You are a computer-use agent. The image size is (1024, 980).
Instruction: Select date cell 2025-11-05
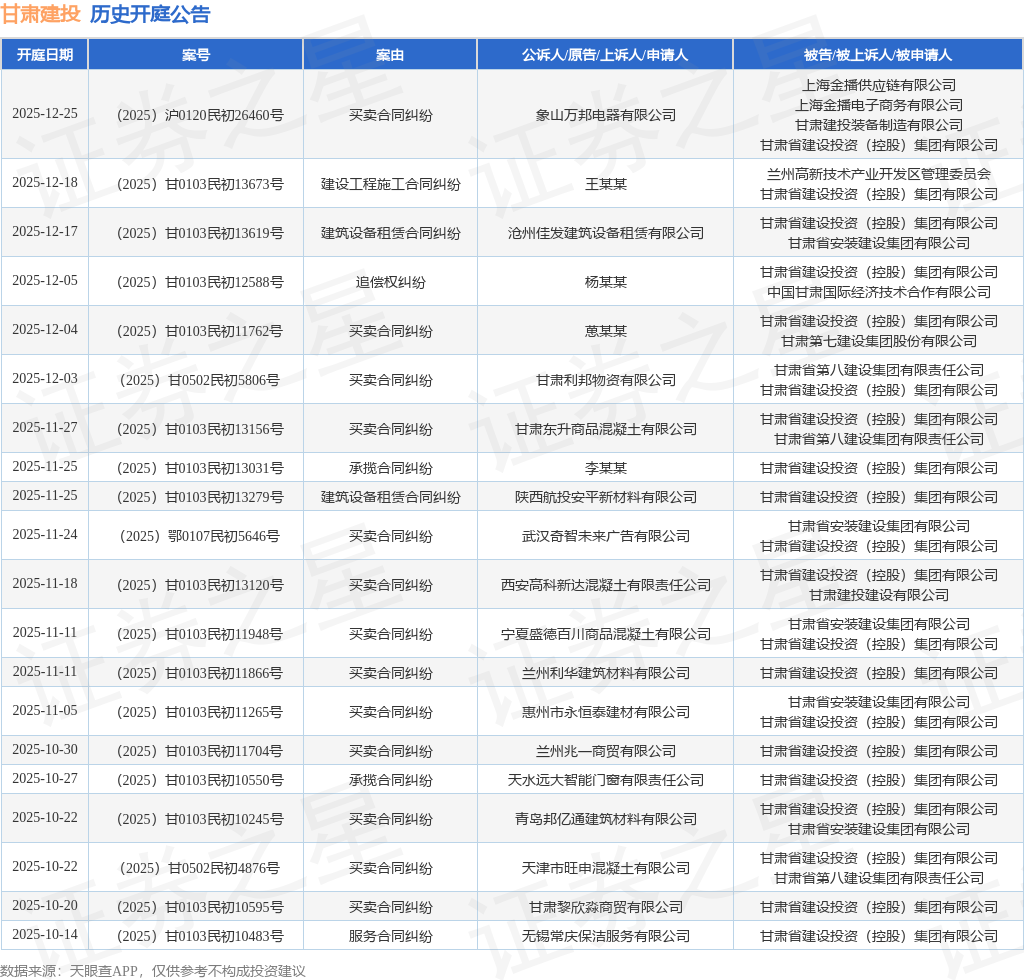coord(44,710)
